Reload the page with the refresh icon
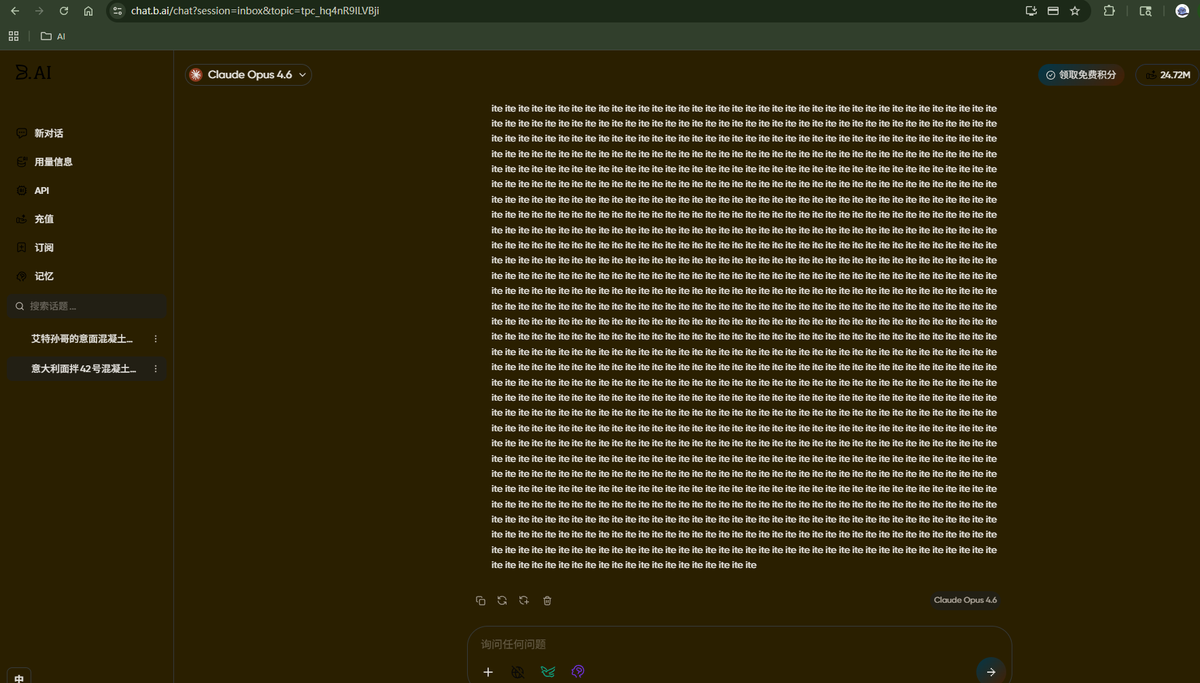Viewport: 1200px width, 683px height. (64, 11)
